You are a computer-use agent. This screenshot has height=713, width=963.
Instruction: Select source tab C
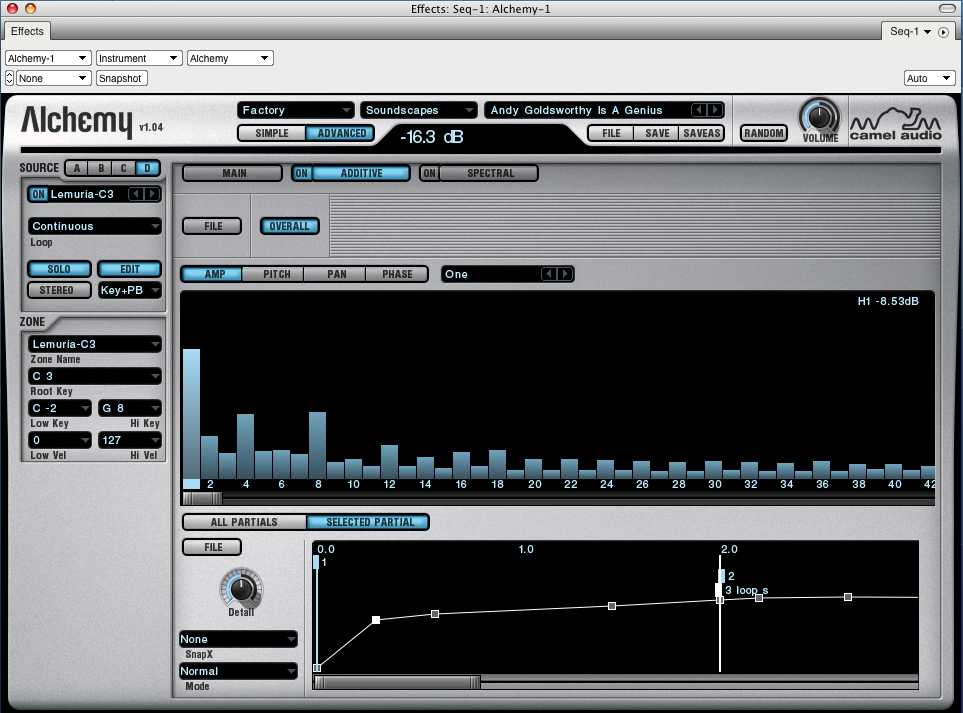tap(124, 168)
